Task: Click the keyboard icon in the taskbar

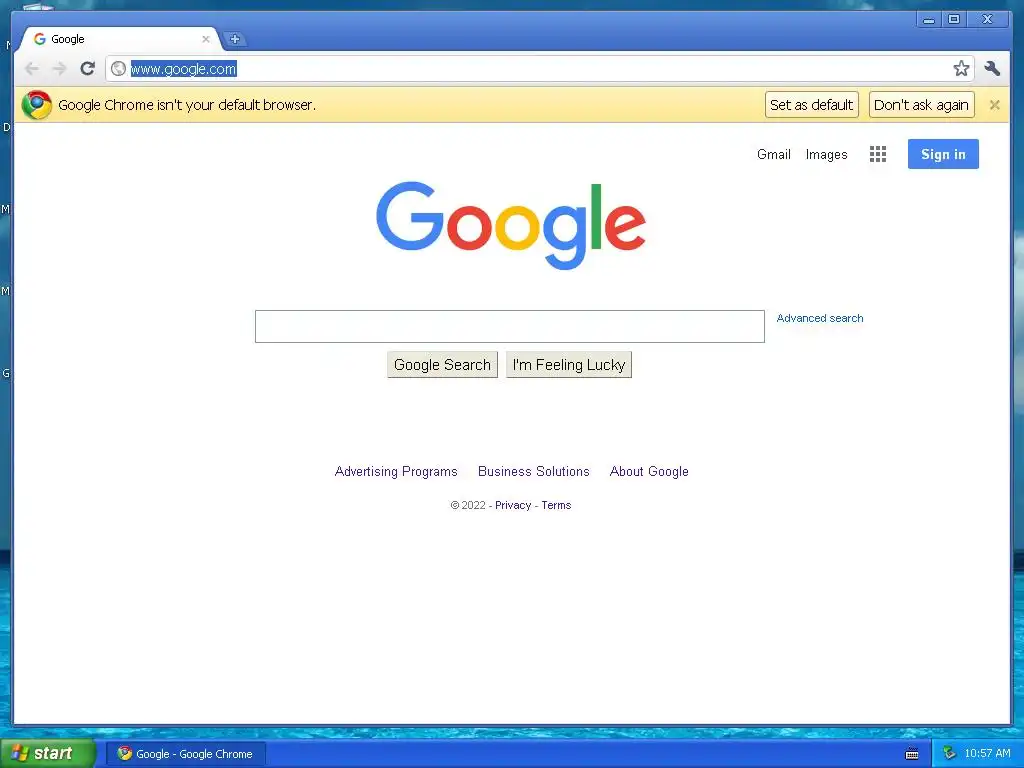Action: click(912, 754)
